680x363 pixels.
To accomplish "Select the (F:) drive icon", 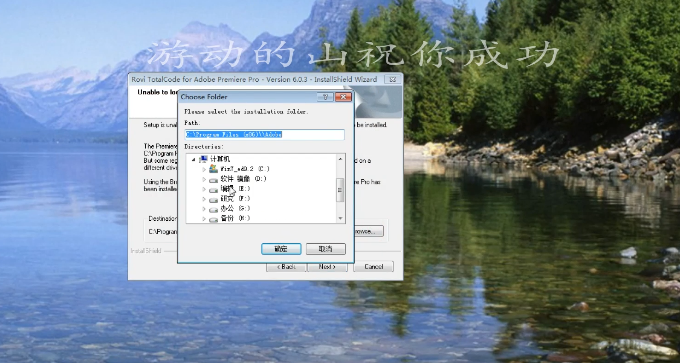I will (x=213, y=199).
